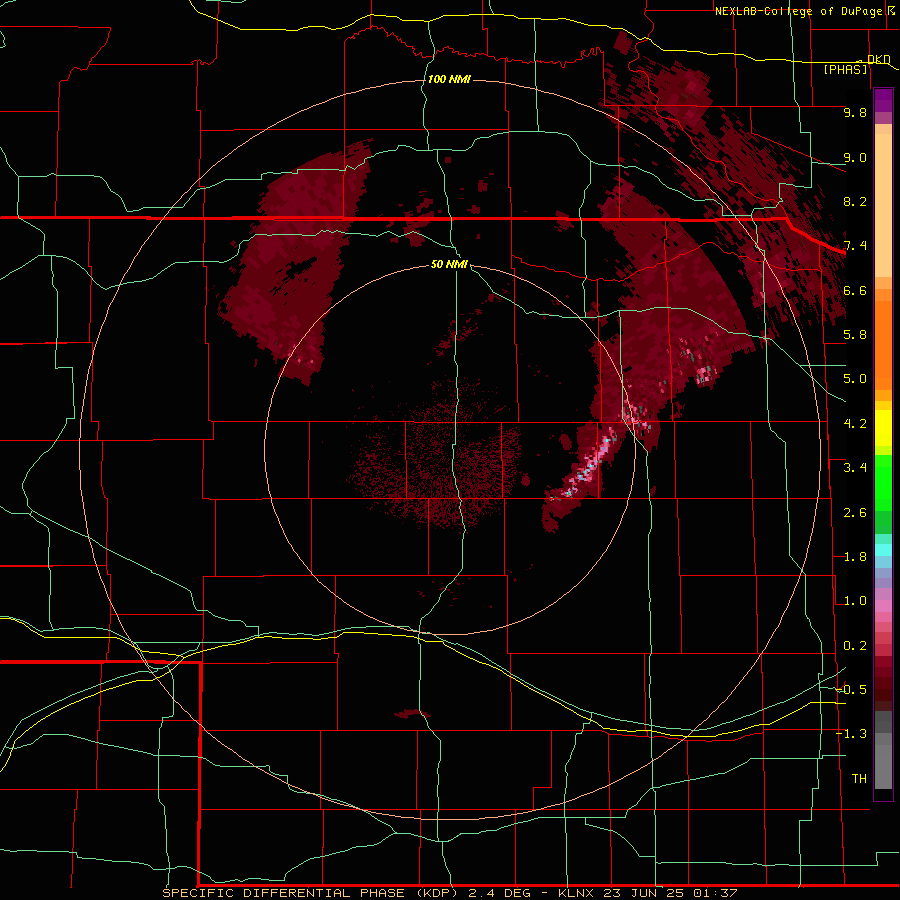Click the 3.4 value on color scale
The image size is (900, 900).
pyautogui.click(x=855, y=468)
